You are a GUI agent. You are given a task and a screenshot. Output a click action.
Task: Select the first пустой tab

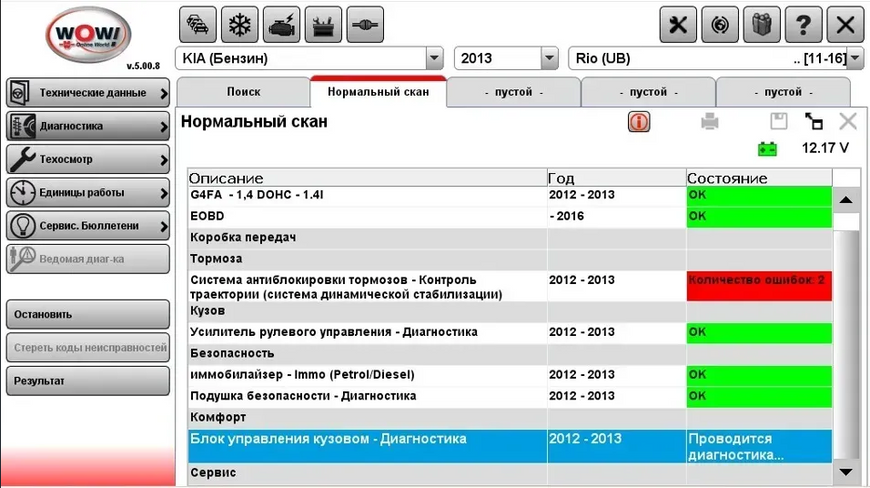point(513,92)
